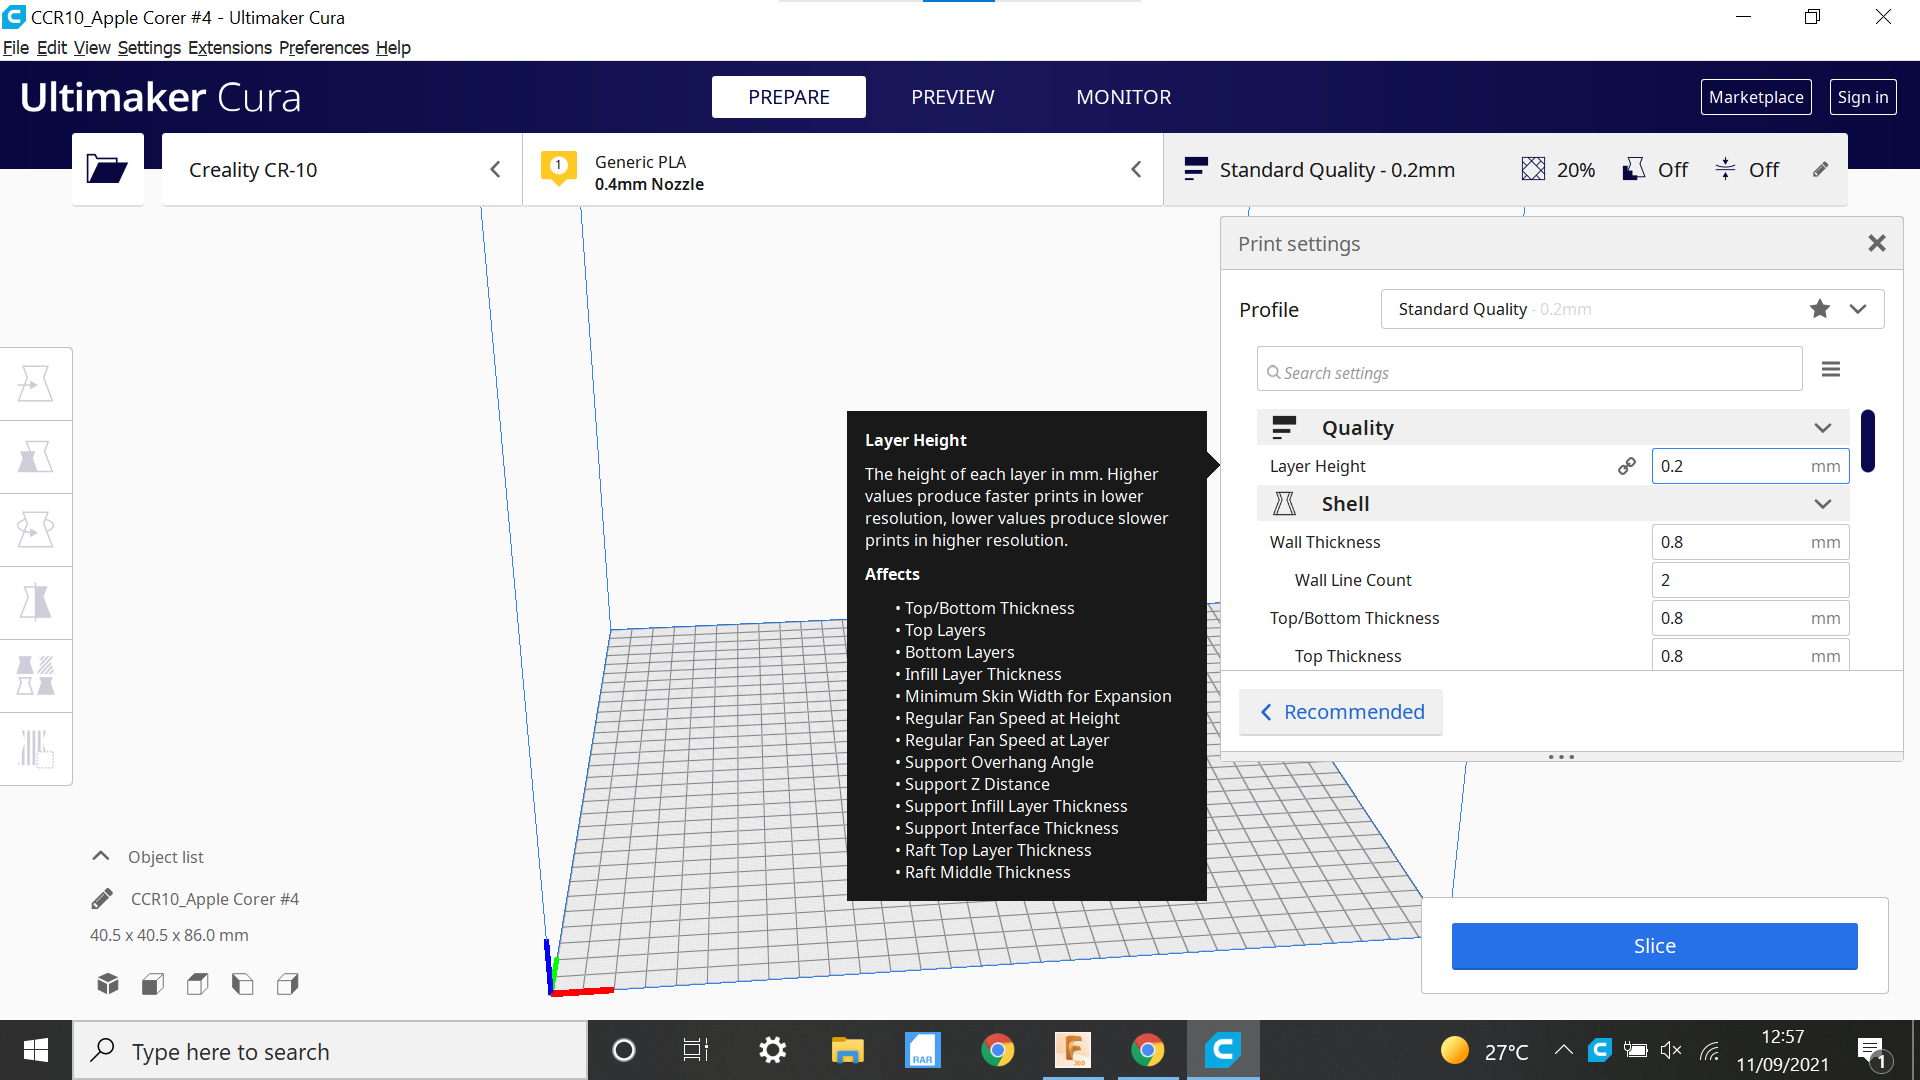Viewport: 1920px width, 1080px height.
Task: Click the Top Thickness input field
Action: point(1750,655)
